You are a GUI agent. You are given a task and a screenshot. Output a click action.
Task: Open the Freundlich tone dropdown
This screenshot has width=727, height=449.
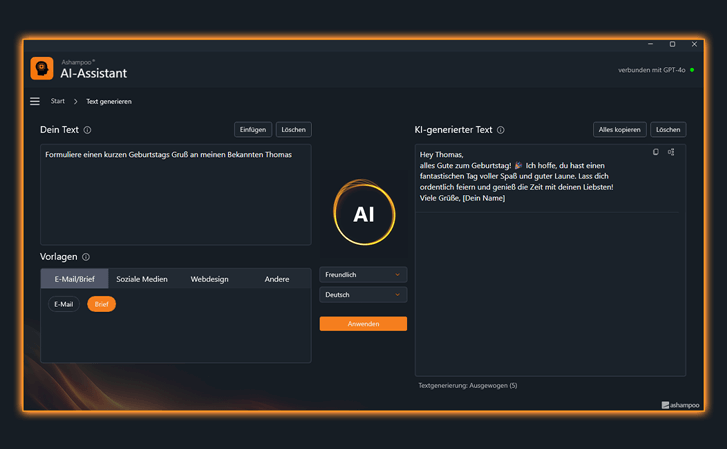click(363, 275)
